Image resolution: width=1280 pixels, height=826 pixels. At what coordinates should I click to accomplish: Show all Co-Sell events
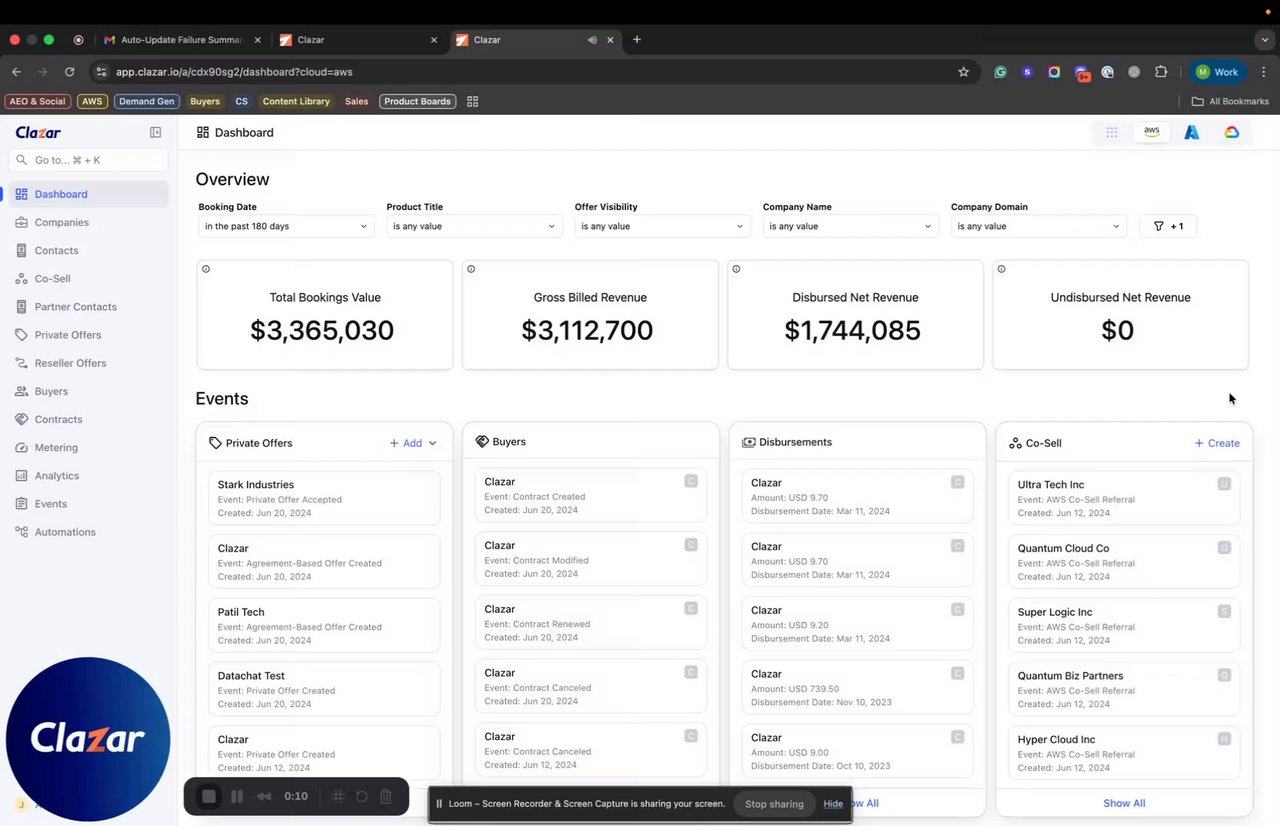[x=1124, y=803]
